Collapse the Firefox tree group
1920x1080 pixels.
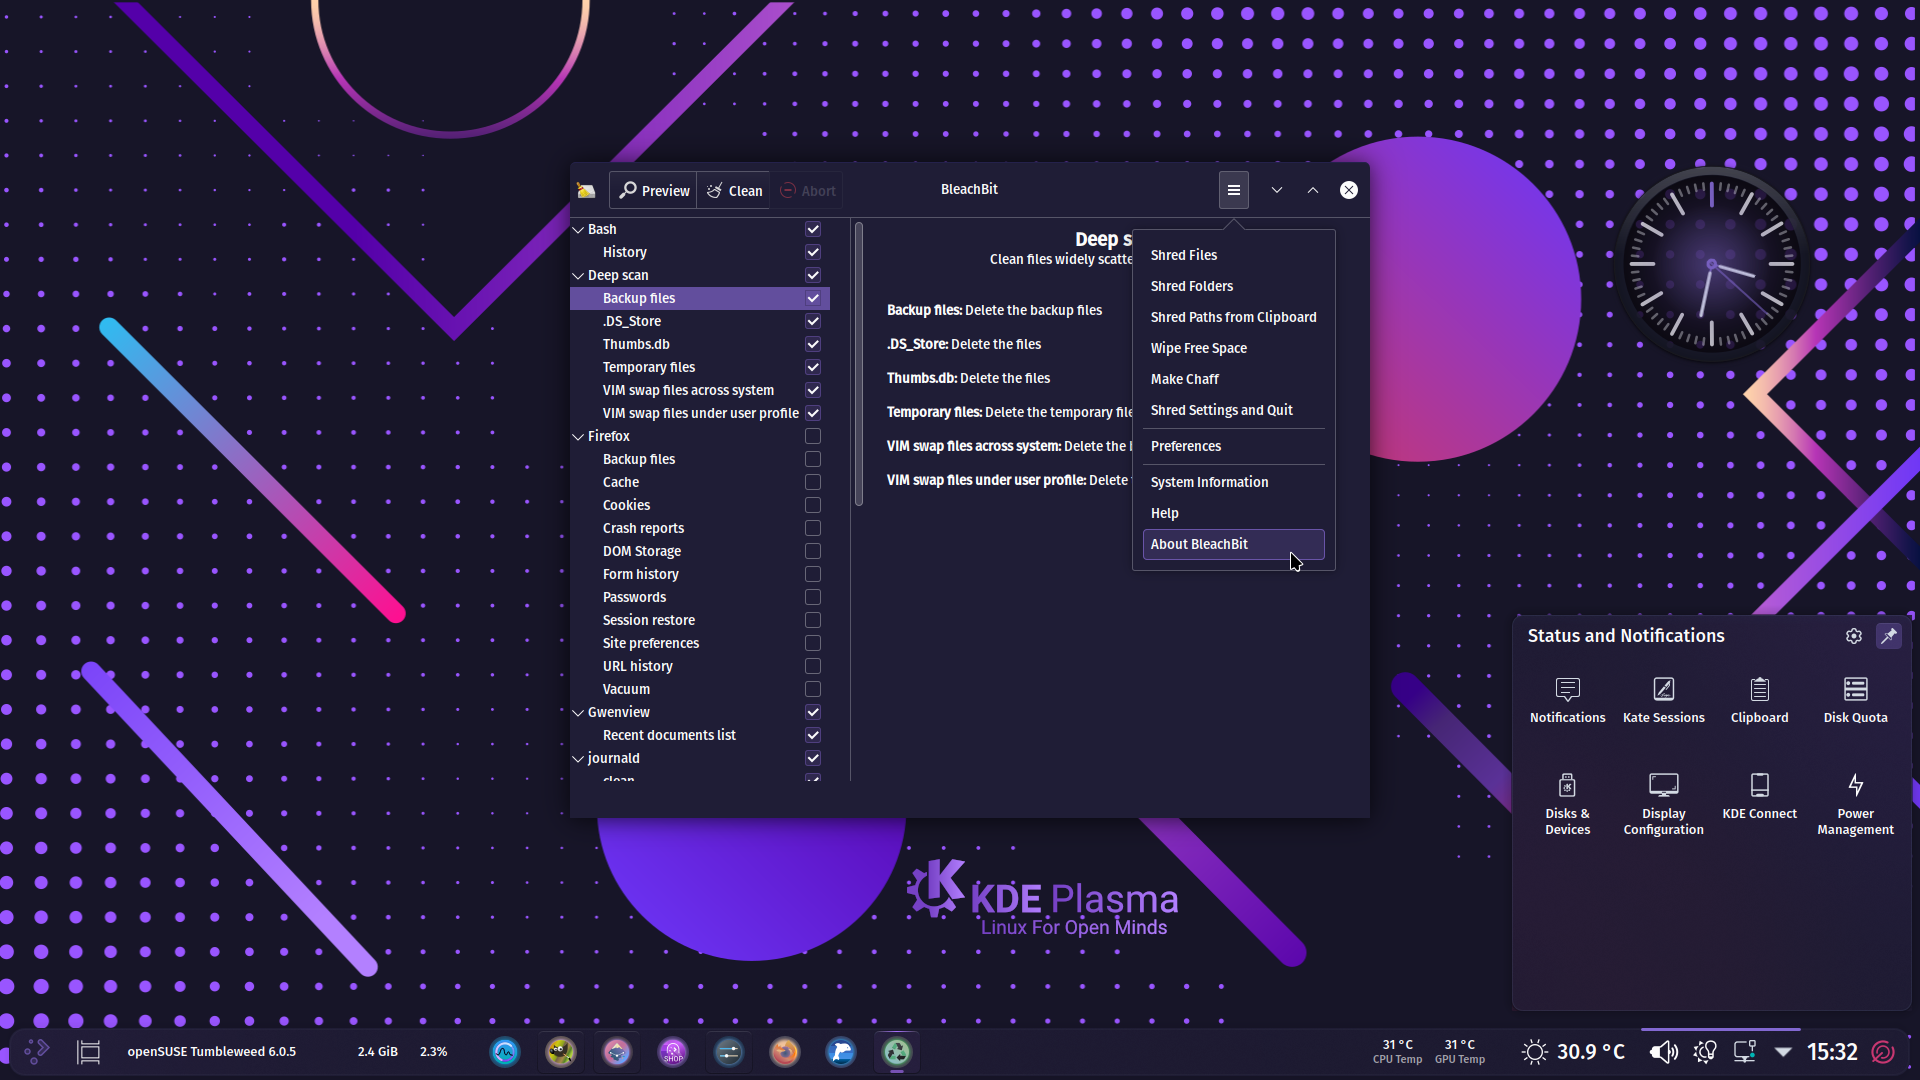[x=578, y=436]
